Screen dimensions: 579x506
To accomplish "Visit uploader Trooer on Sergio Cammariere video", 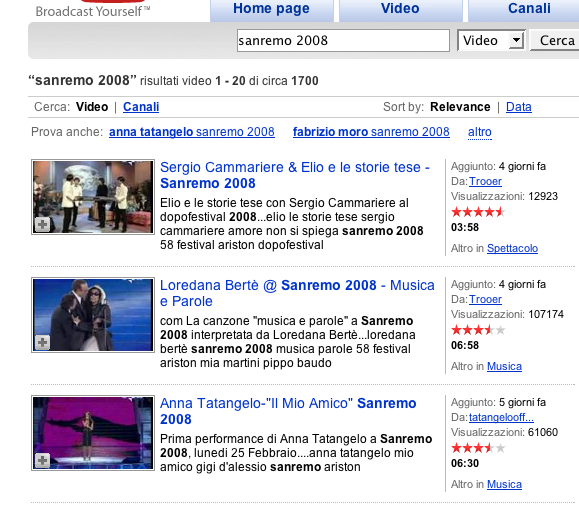I will (485, 181).
